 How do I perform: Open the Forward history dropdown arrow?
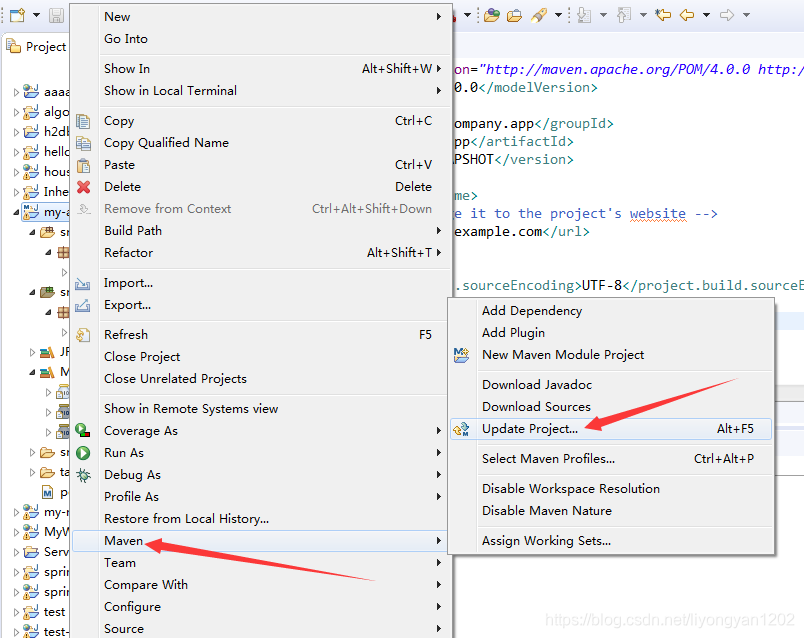[747, 15]
